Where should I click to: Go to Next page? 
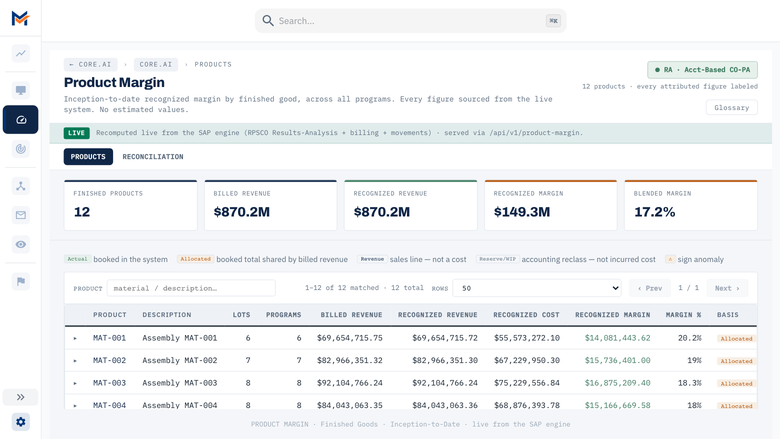tap(727, 288)
